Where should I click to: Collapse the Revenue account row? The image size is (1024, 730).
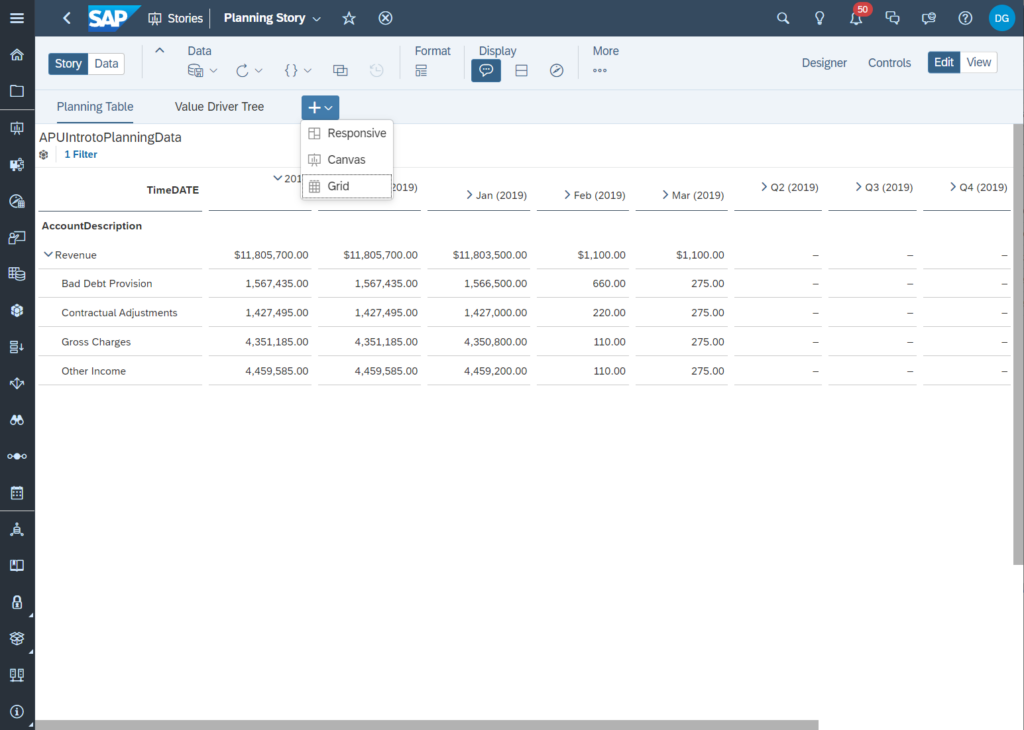tap(49, 254)
